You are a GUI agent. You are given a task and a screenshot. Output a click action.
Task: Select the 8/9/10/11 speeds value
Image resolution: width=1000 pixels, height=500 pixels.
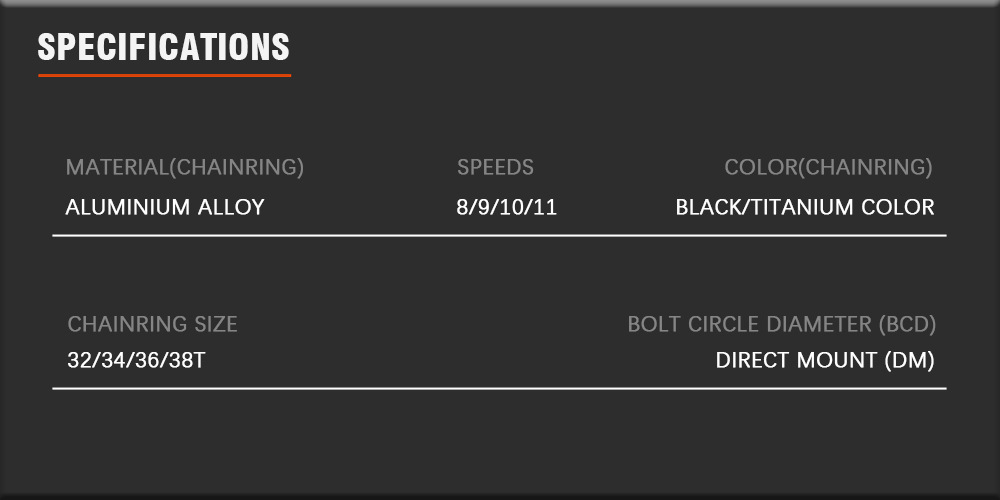506,208
